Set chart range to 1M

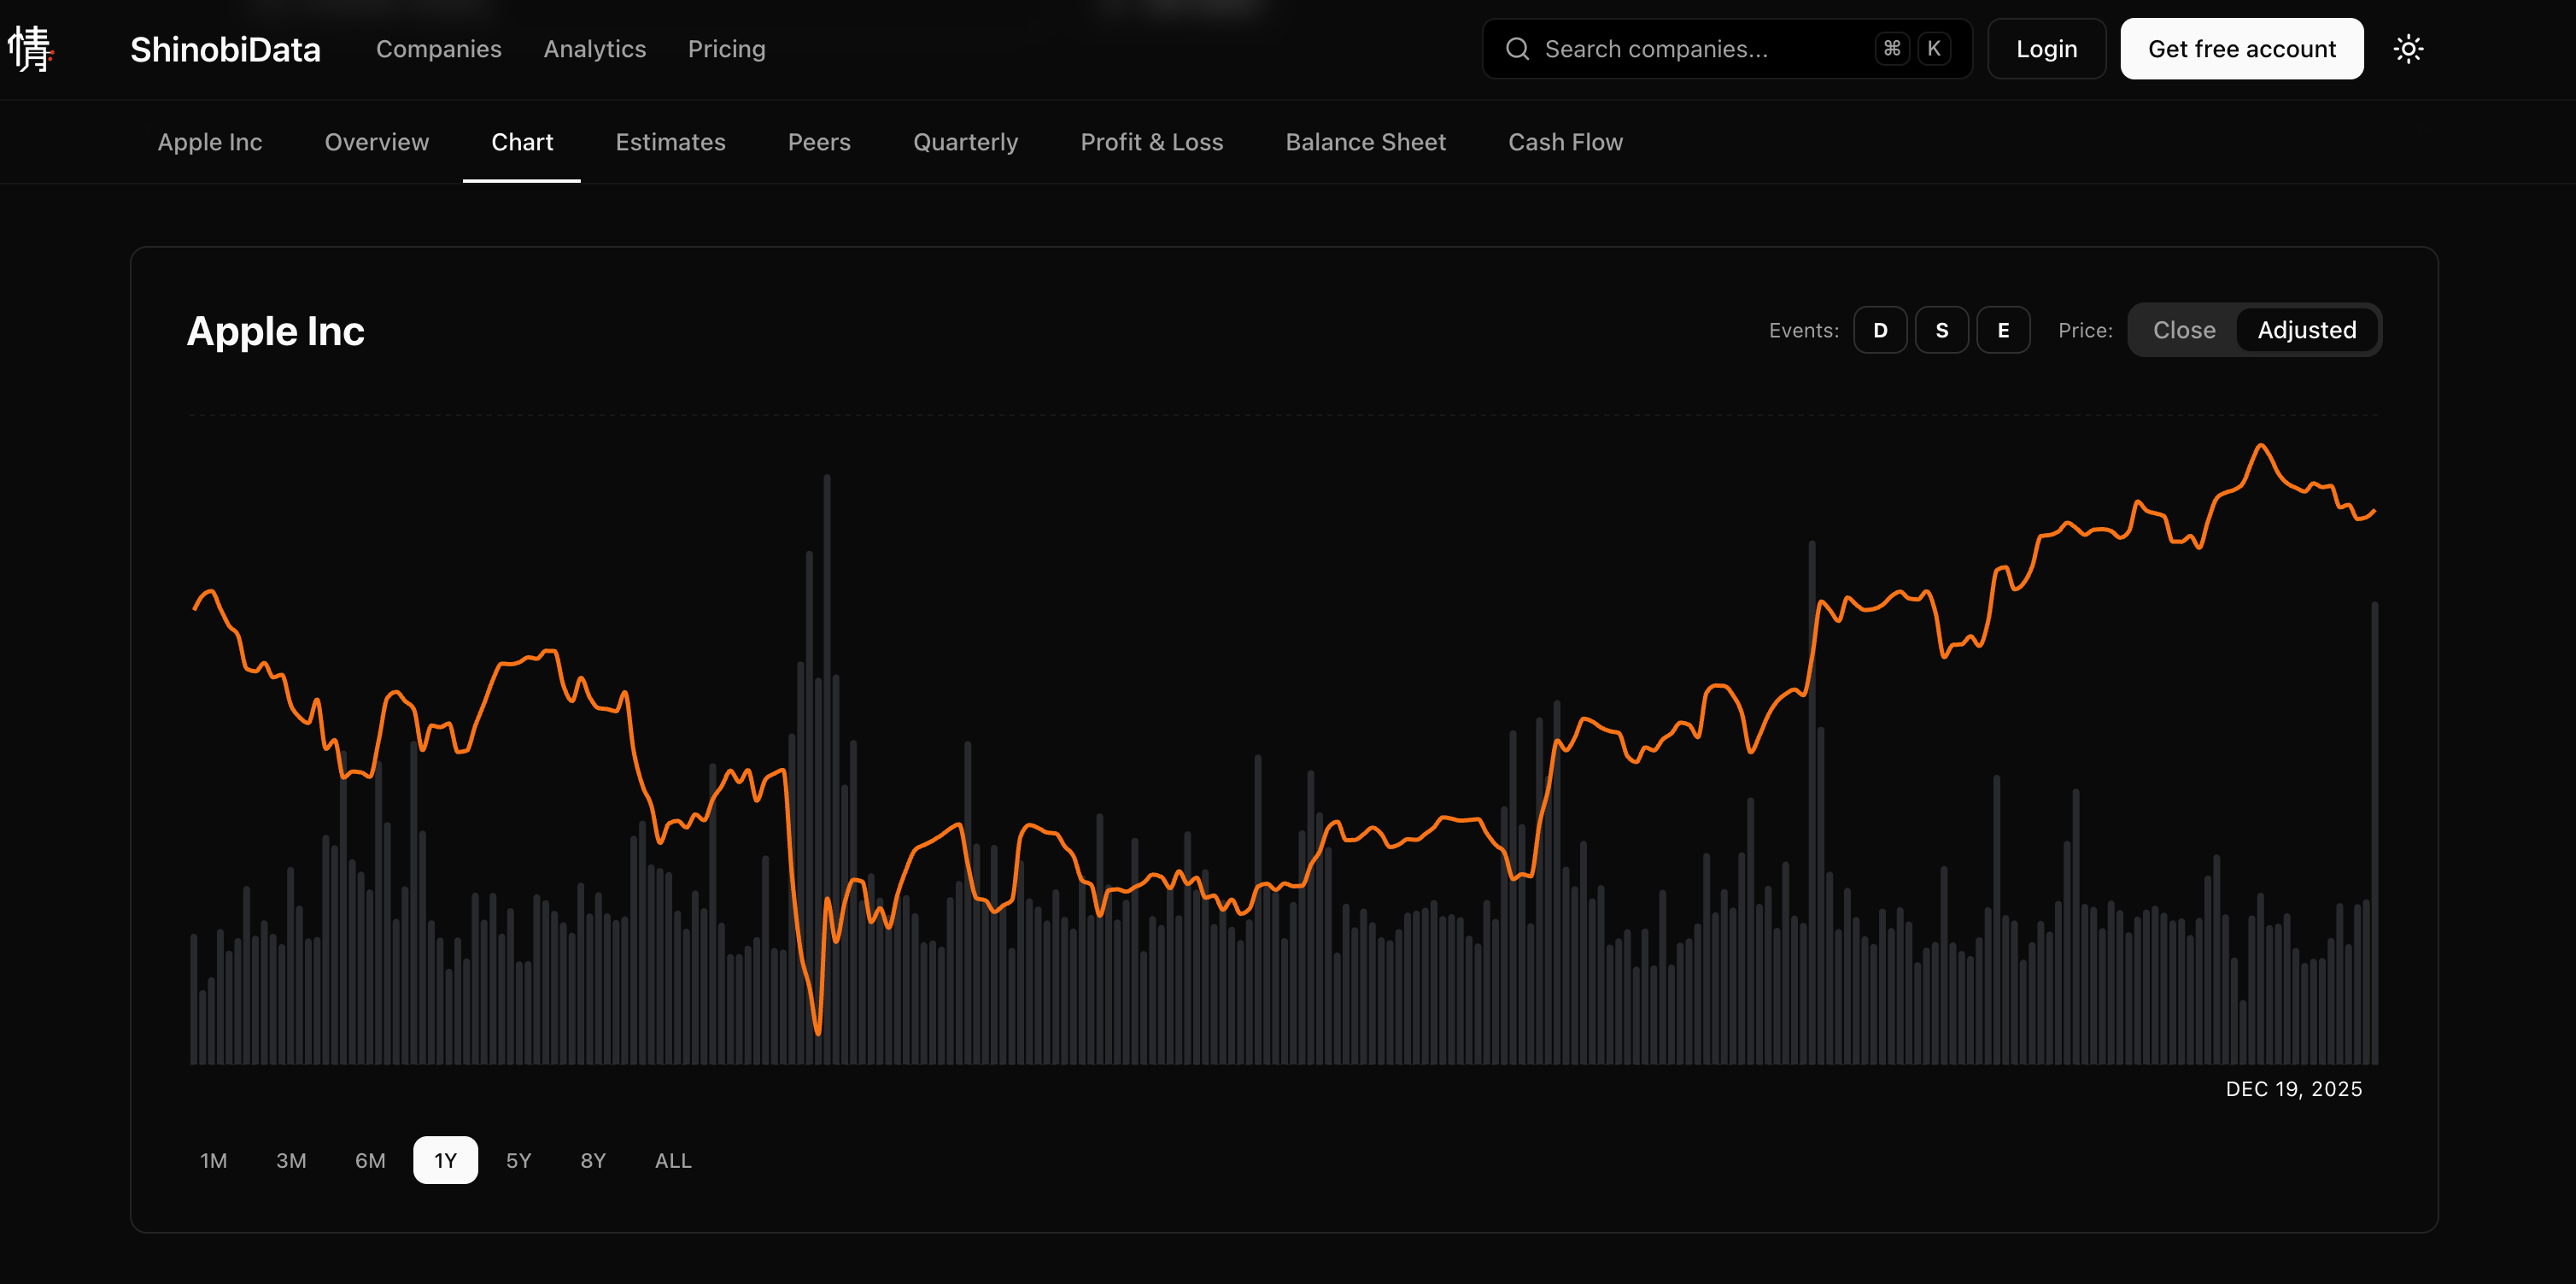click(213, 1160)
